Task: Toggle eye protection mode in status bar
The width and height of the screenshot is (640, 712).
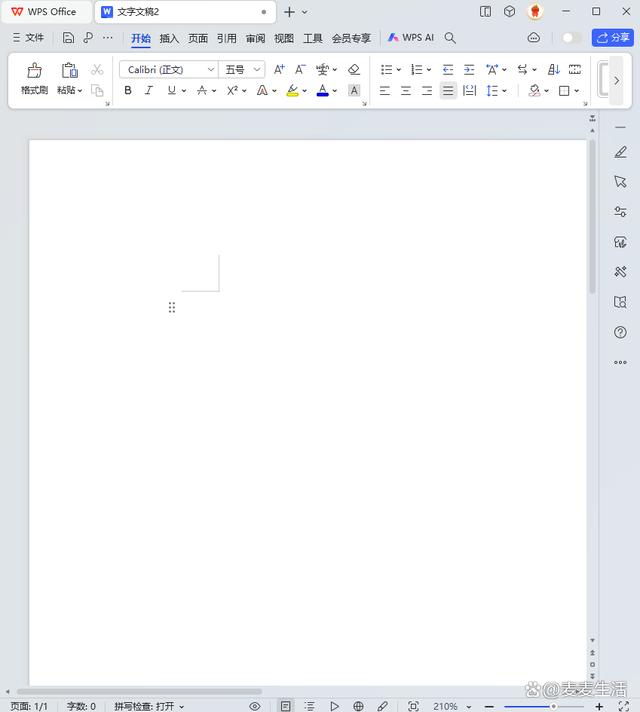Action: 255,706
